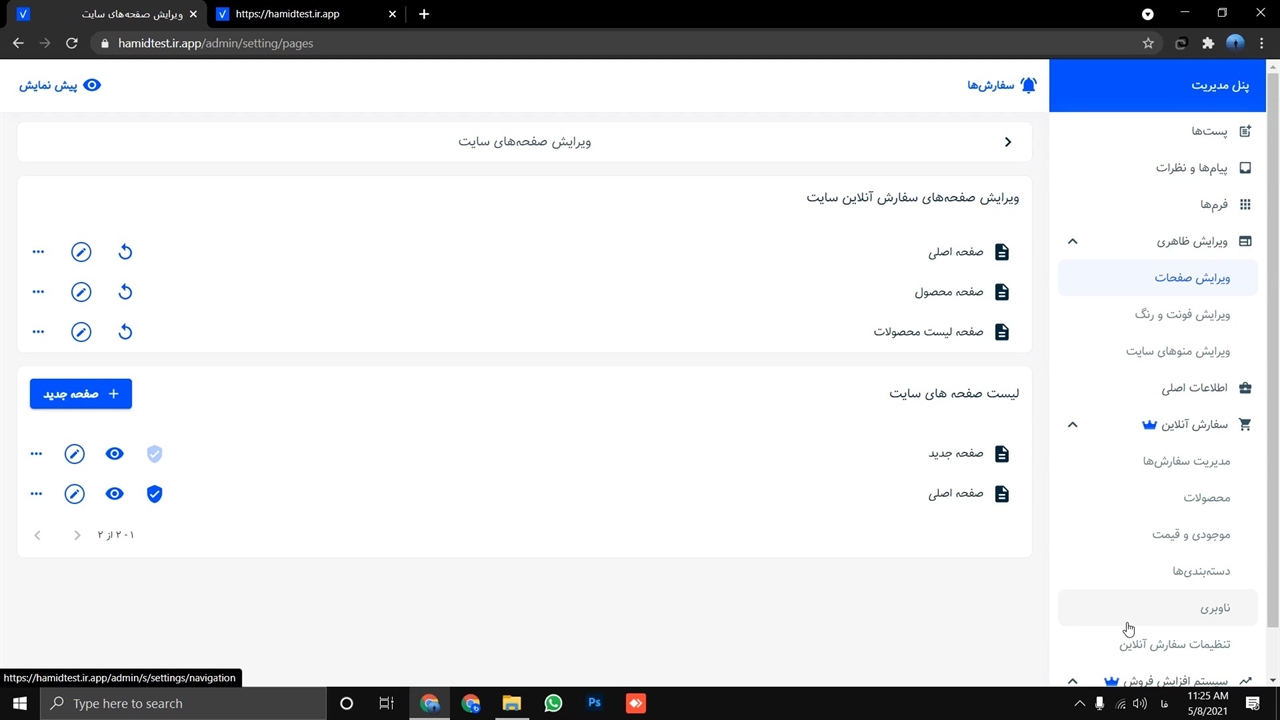Open more options for صفحه لیست محصولات

pyautogui.click(x=38, y=332)
